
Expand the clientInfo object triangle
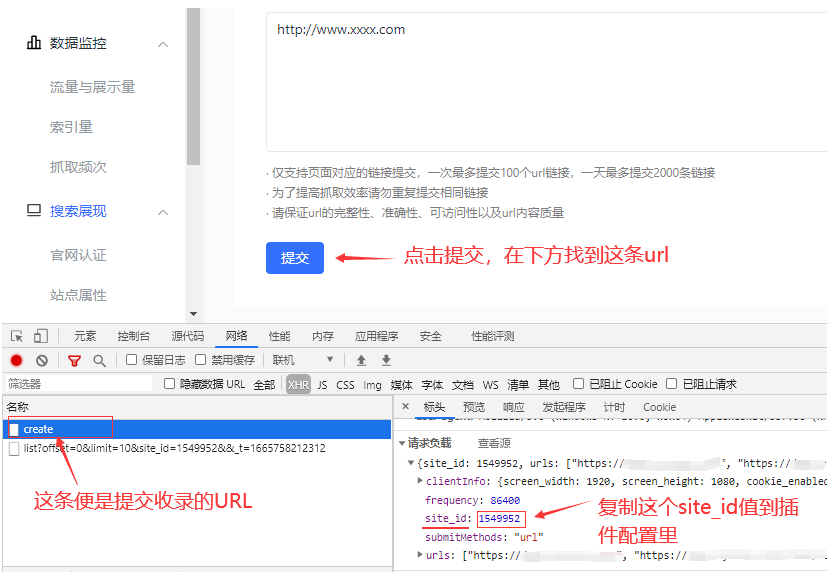coord(420,481)
